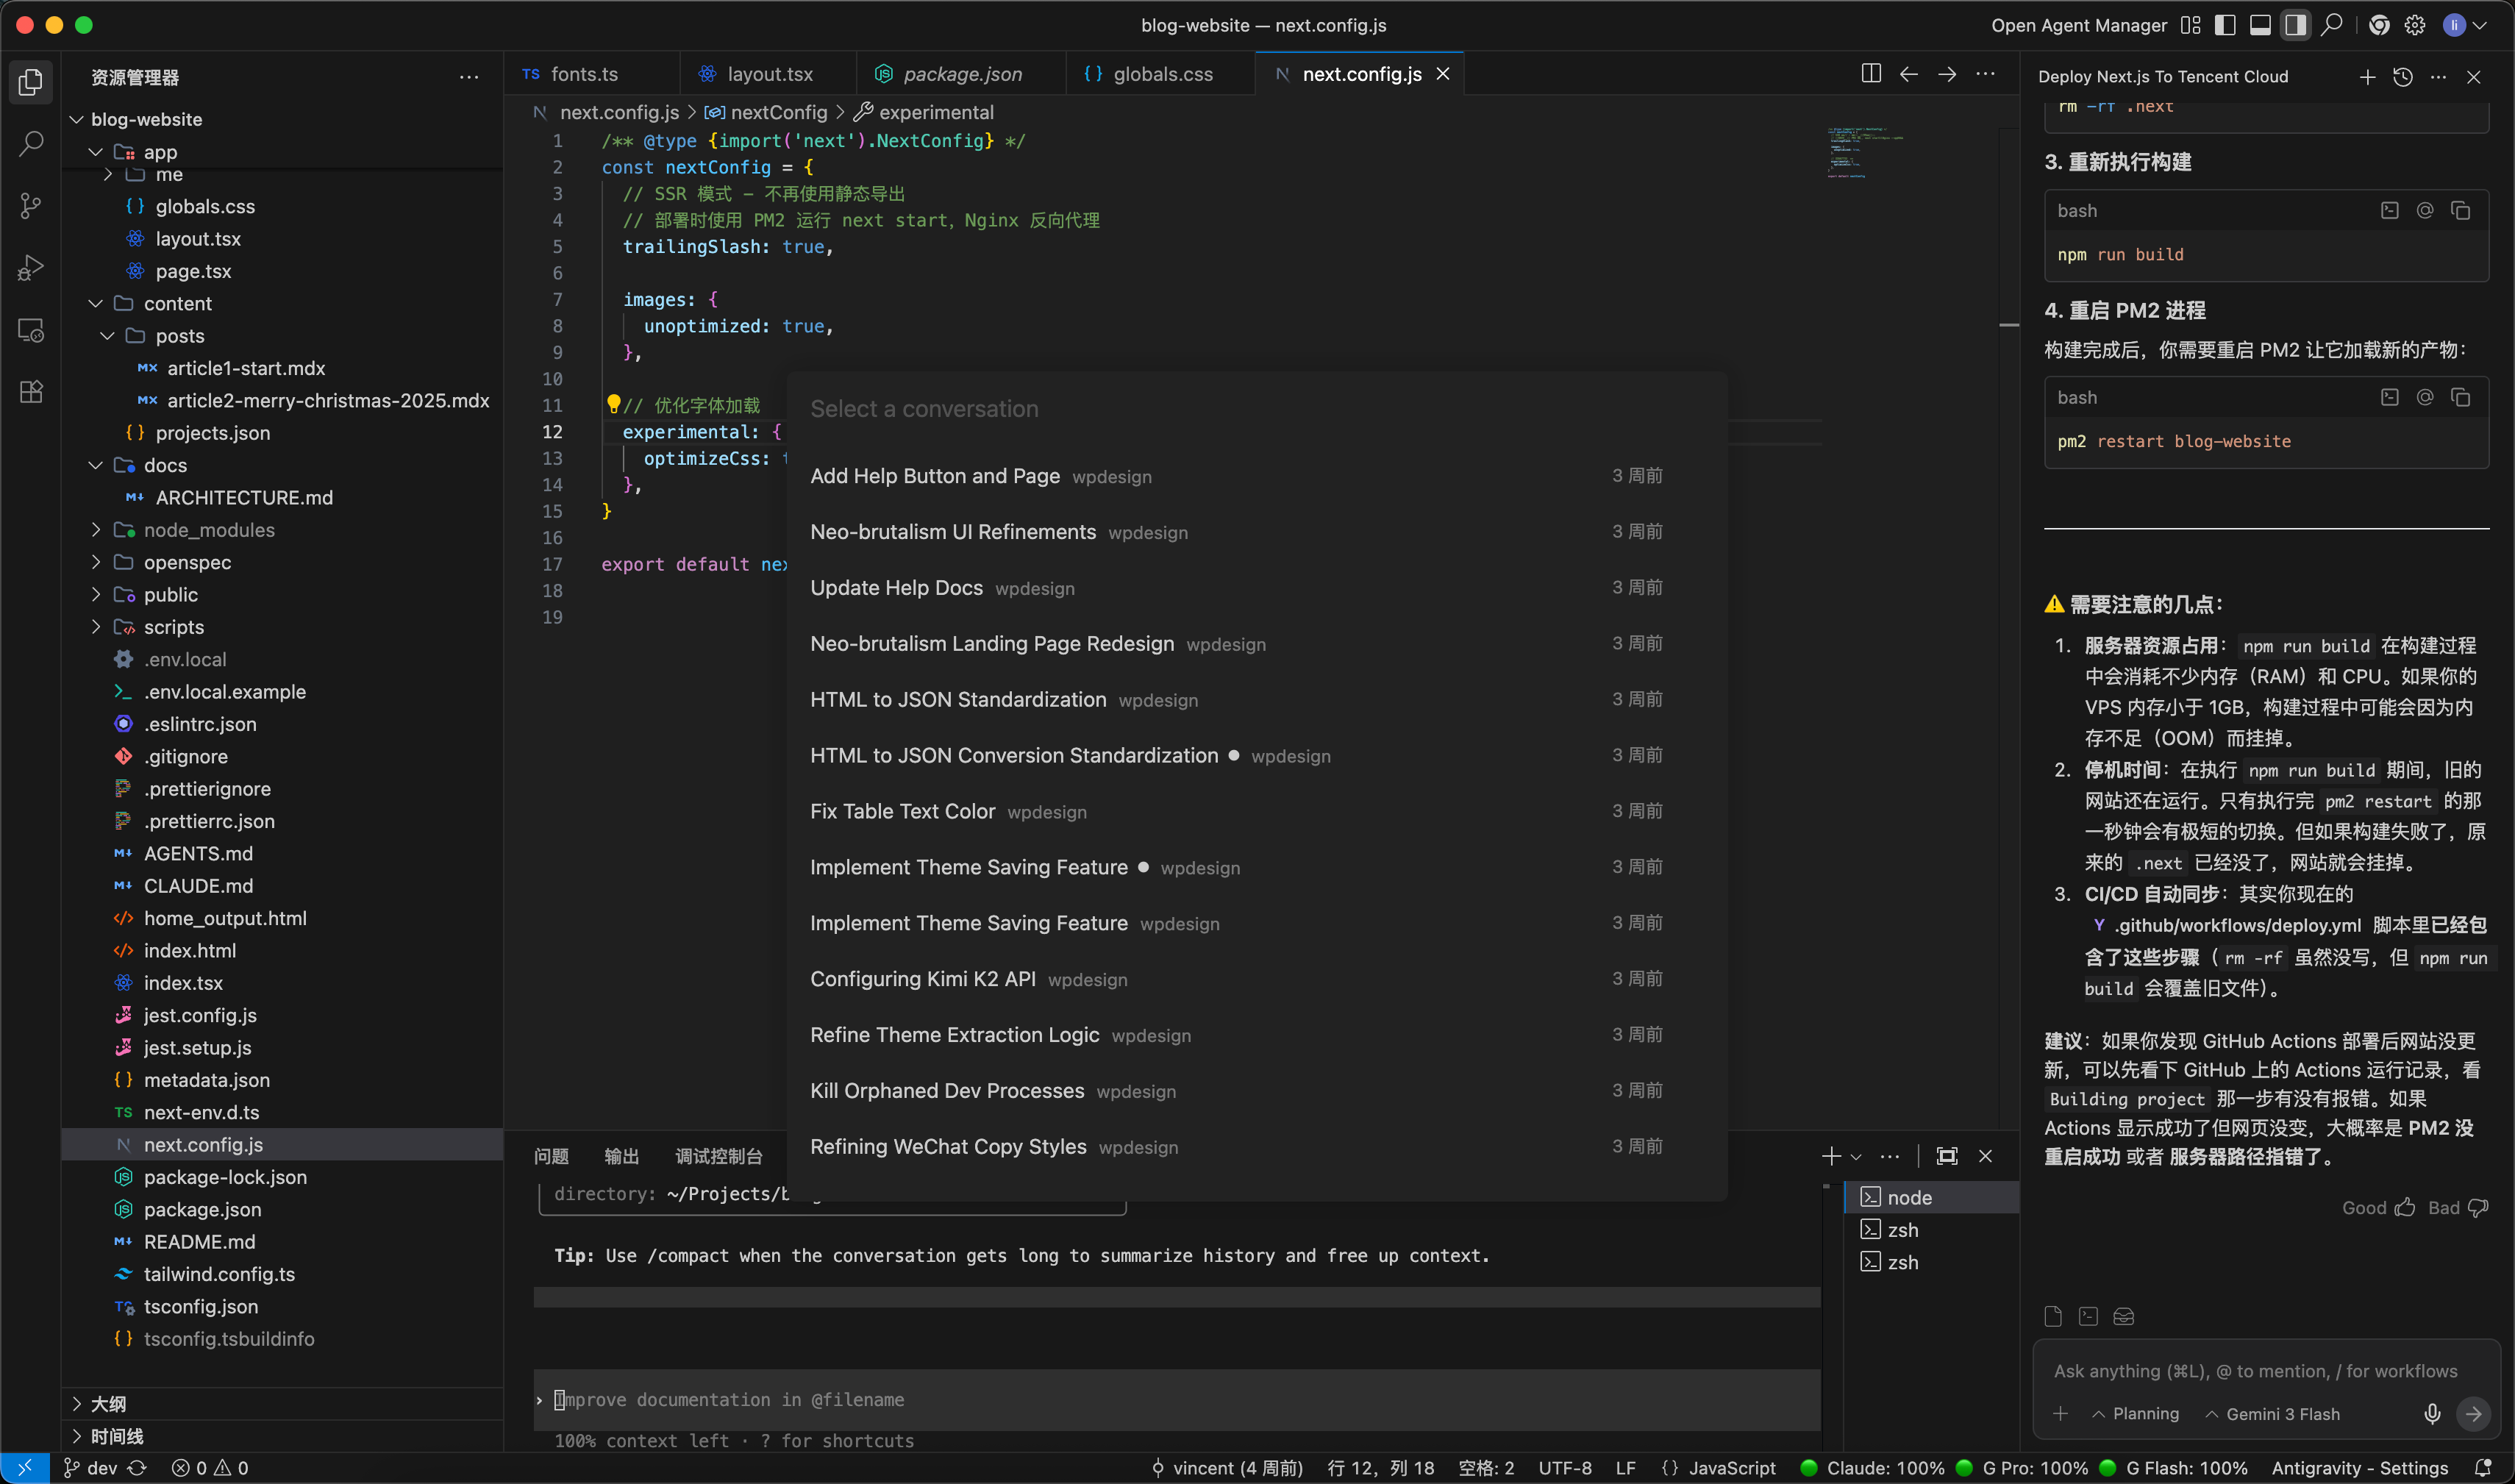This screenshot has height=1484, width=2515.
Task: Copy the pm2 restart code block
Action: tap(2461, 398)
